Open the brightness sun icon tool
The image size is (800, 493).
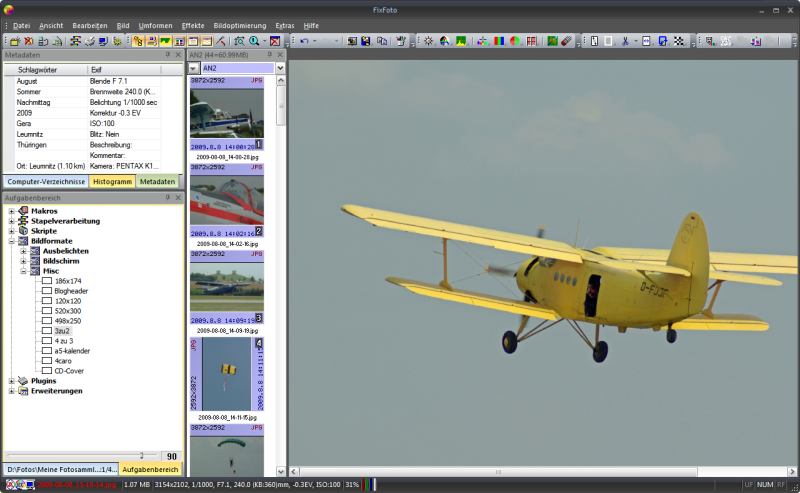tap(429, 41)
